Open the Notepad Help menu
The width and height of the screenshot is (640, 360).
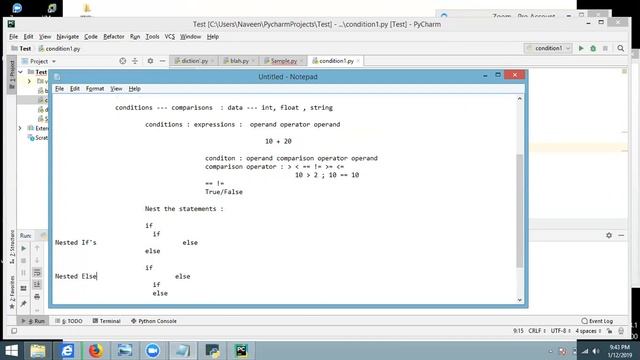tap(134, 89)
